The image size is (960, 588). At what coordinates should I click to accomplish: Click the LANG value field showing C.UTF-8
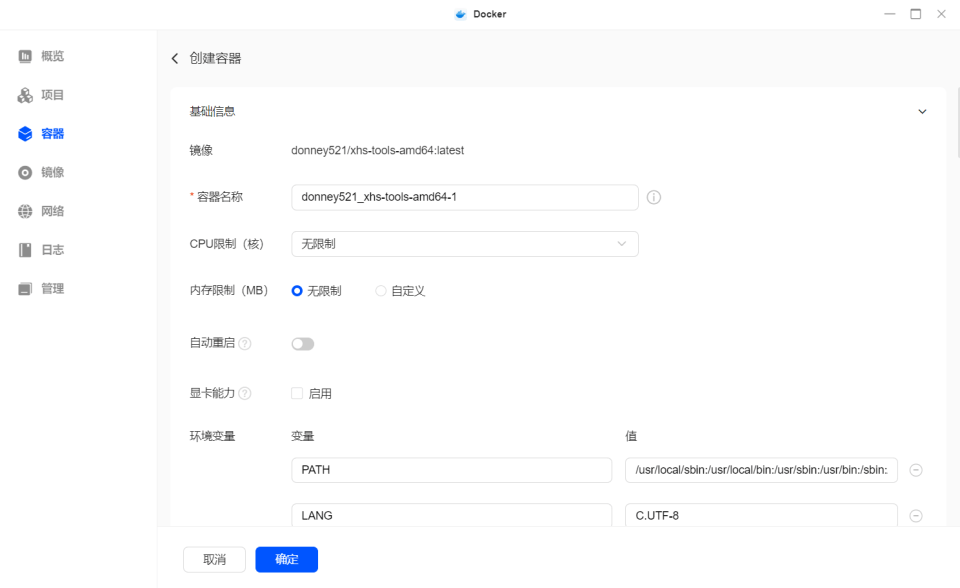pyautogui.click(x=762, y=515)
